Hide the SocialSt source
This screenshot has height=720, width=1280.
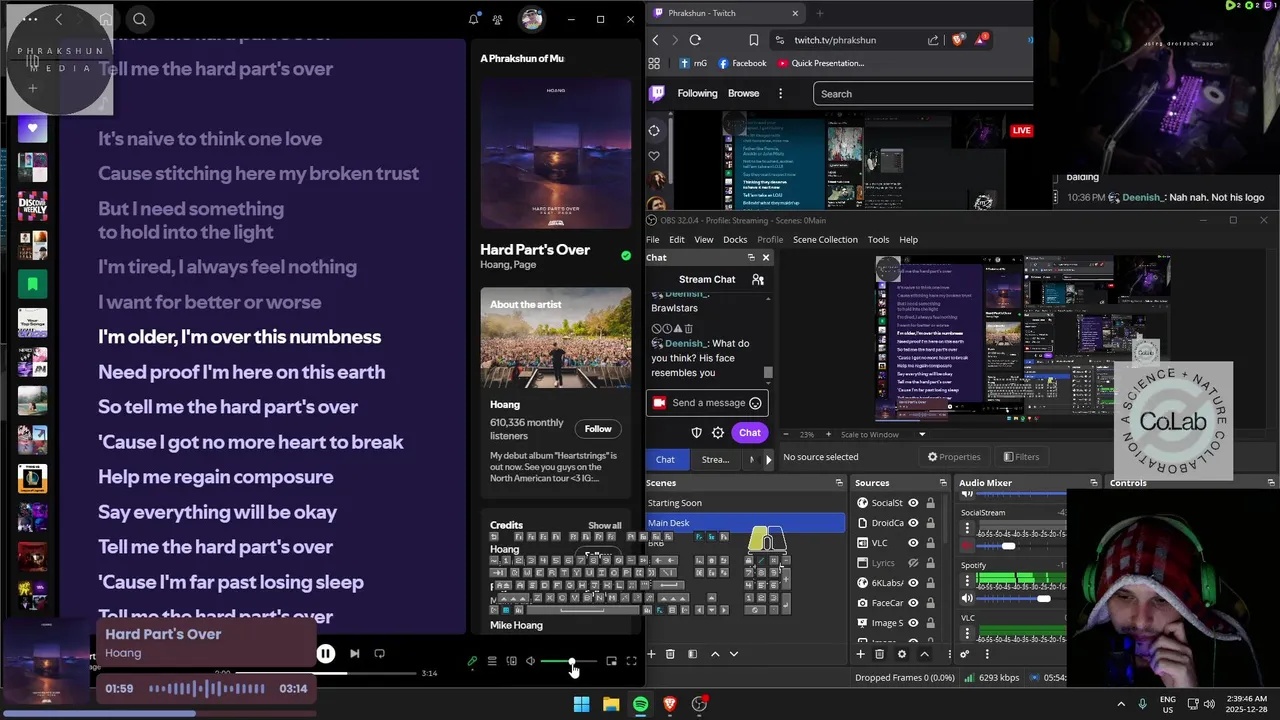coord(913,503)
